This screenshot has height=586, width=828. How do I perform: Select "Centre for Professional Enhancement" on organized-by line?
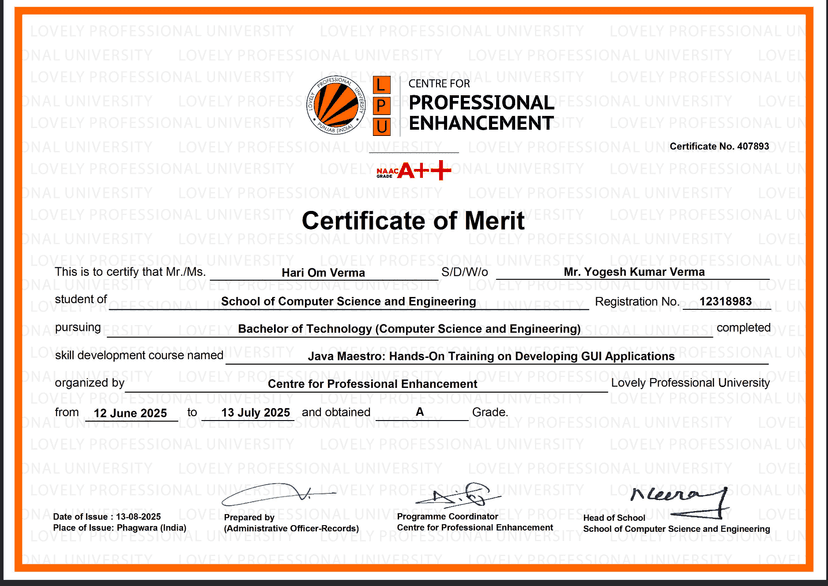pos(372,384)
